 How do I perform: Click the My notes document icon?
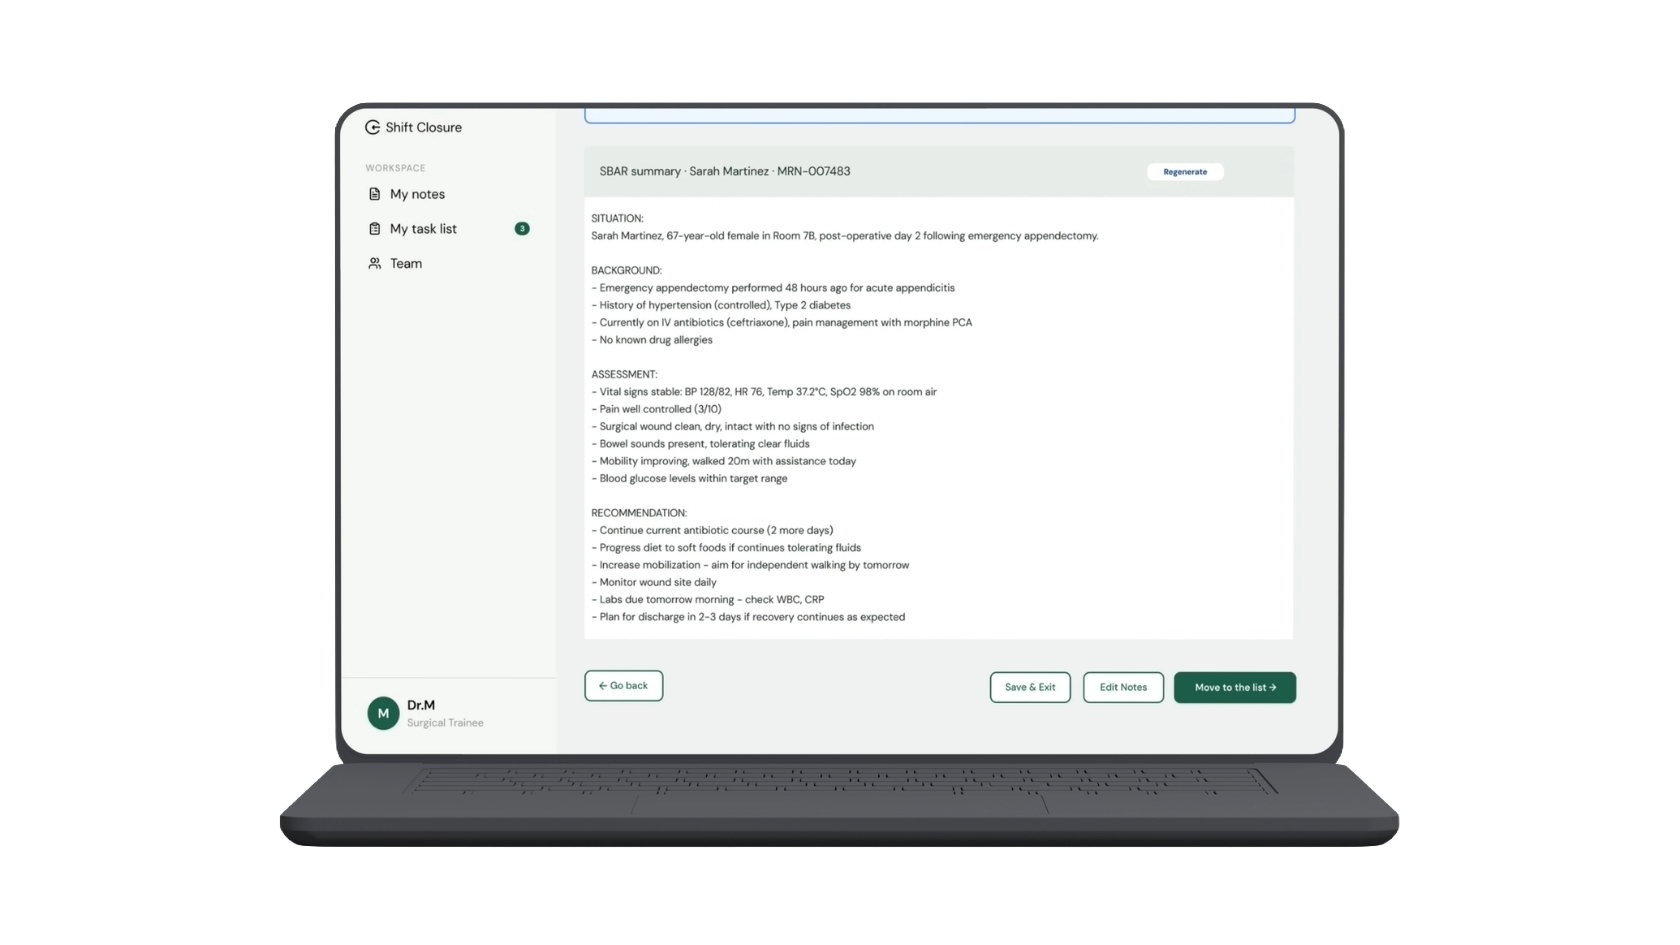point(374,194)
